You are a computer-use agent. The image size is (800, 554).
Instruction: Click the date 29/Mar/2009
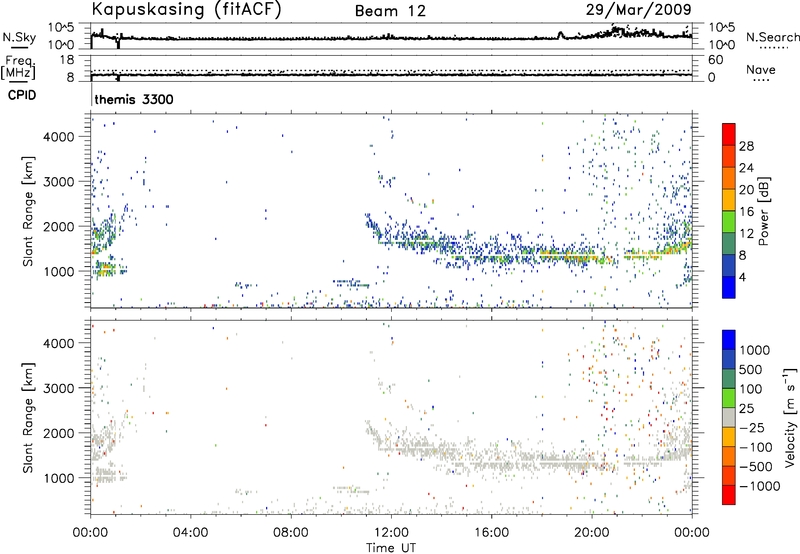638,9
